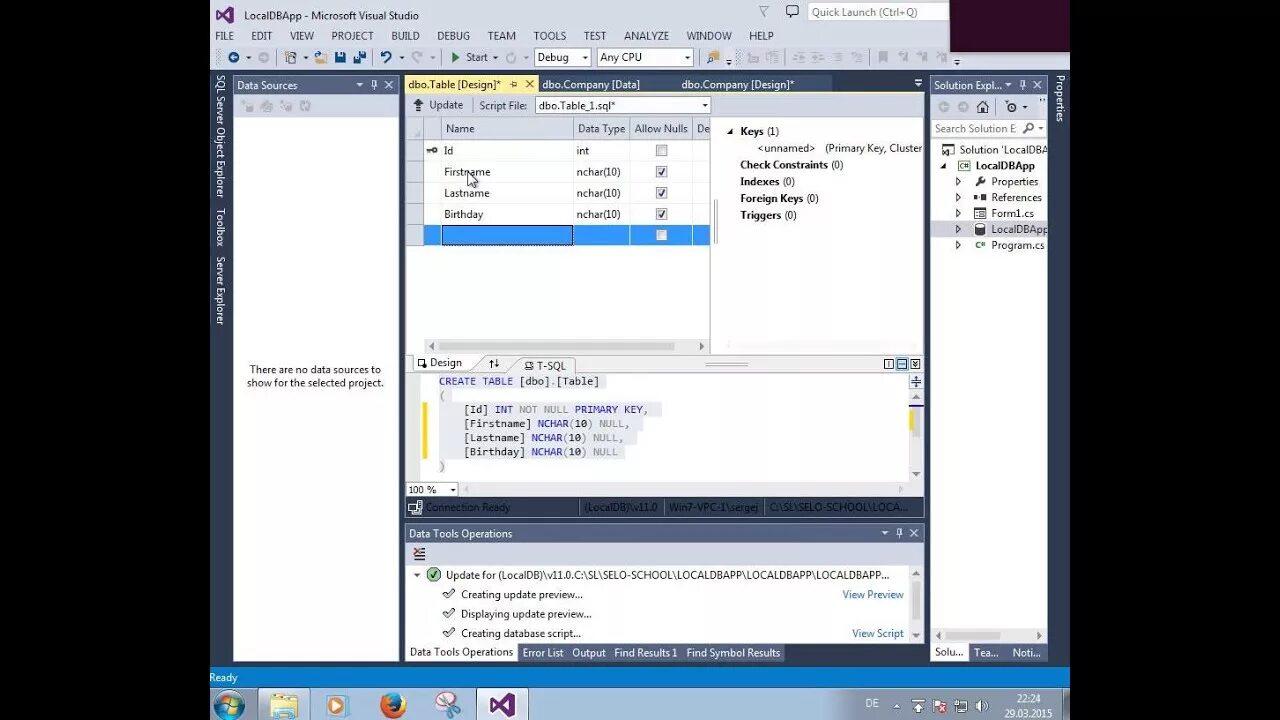Open the SQL Server Object Explorer side tab
The image size is (1280, 720).
pyautogui.click(x=220, y=136)
